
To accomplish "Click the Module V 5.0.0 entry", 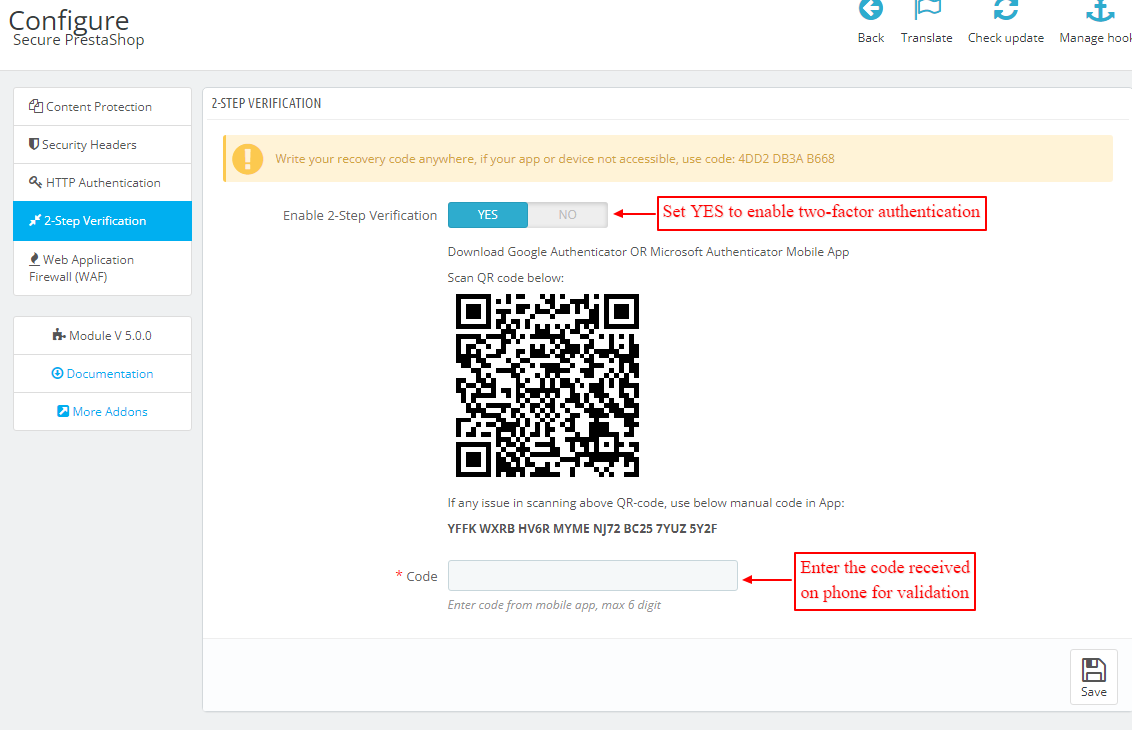I will tap(103, 336).
